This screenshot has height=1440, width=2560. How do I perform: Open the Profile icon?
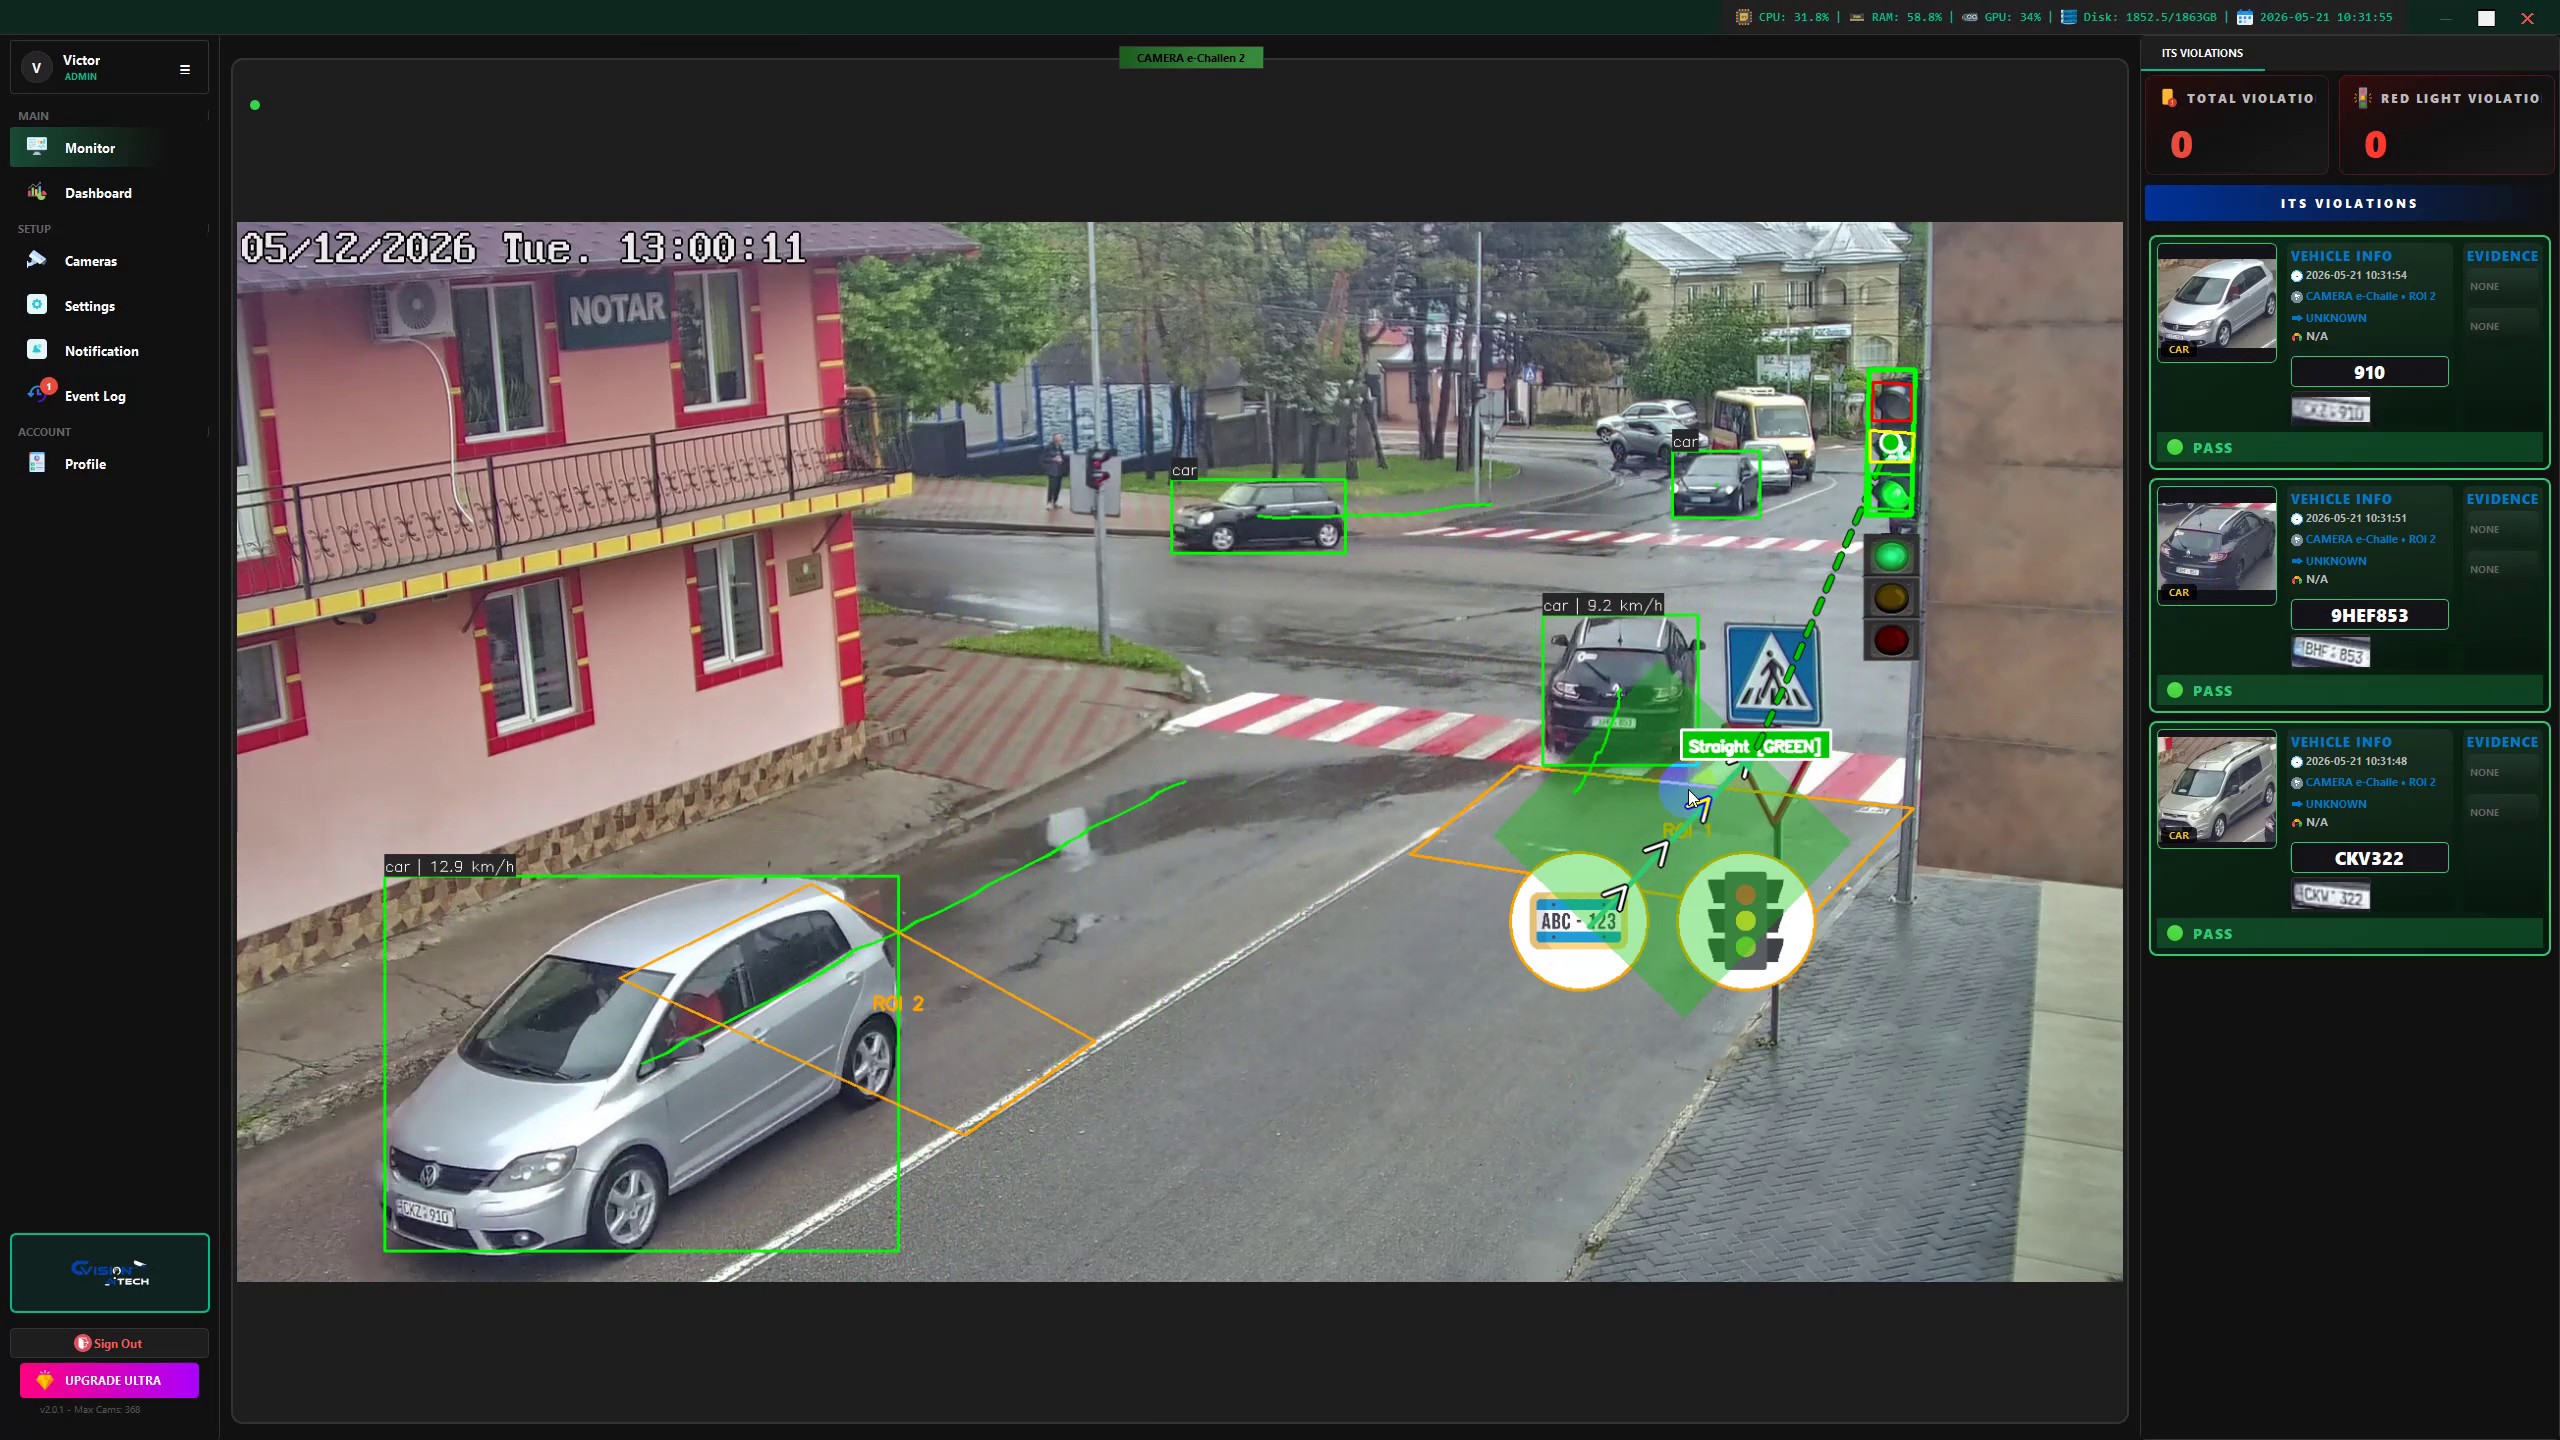click(37, 463)
